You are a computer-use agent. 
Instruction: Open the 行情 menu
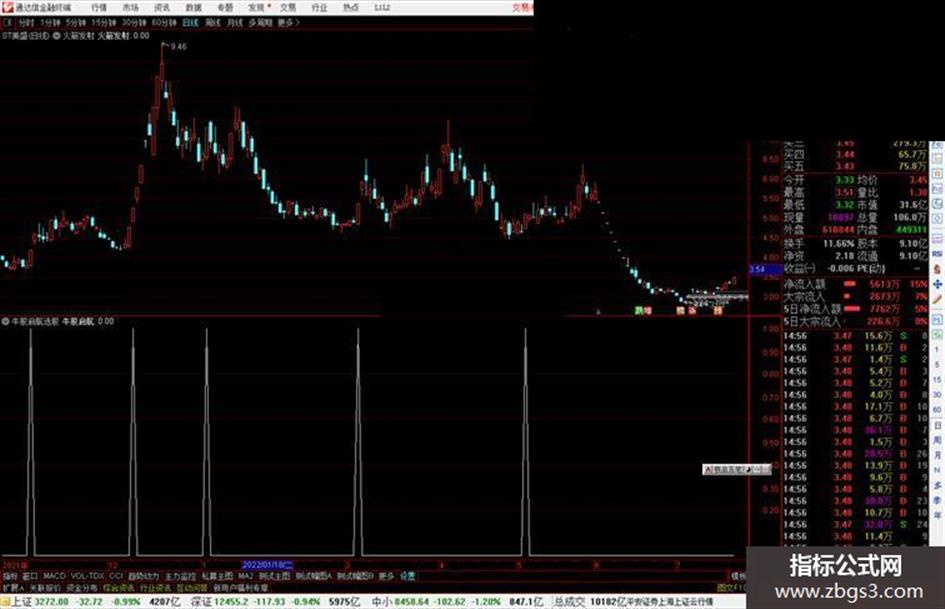tap(99, 7)
